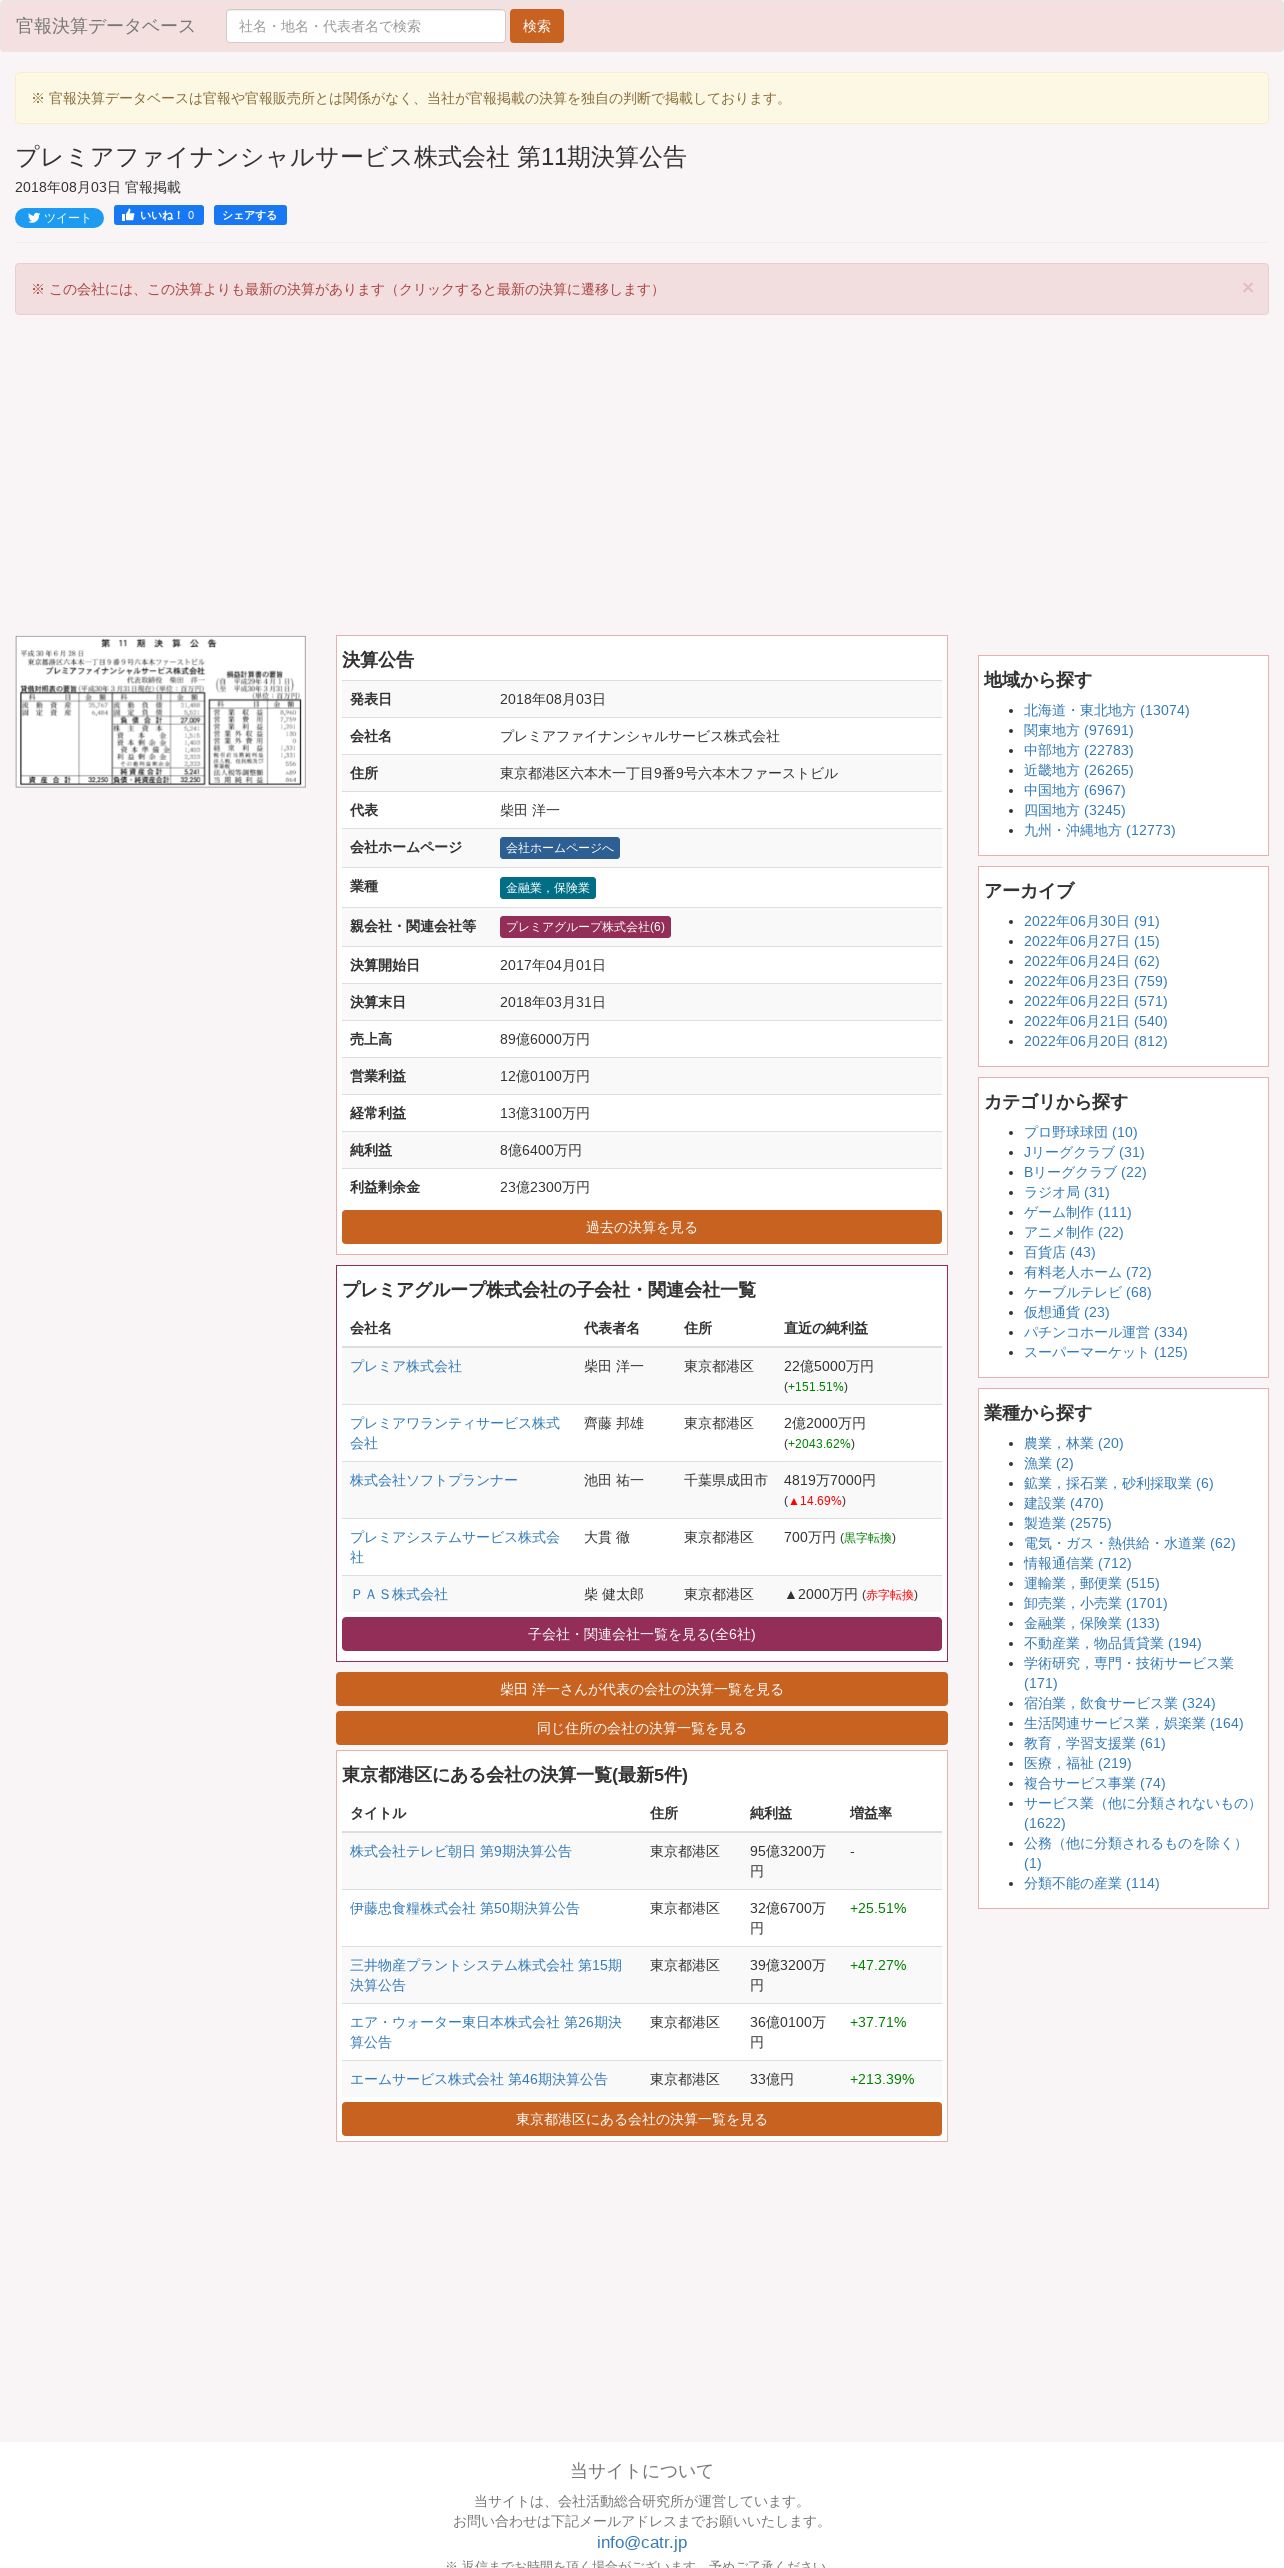View settlements of companies at same address
This screenshot has height=2568, width=1284.
[x=642, y=1728]
